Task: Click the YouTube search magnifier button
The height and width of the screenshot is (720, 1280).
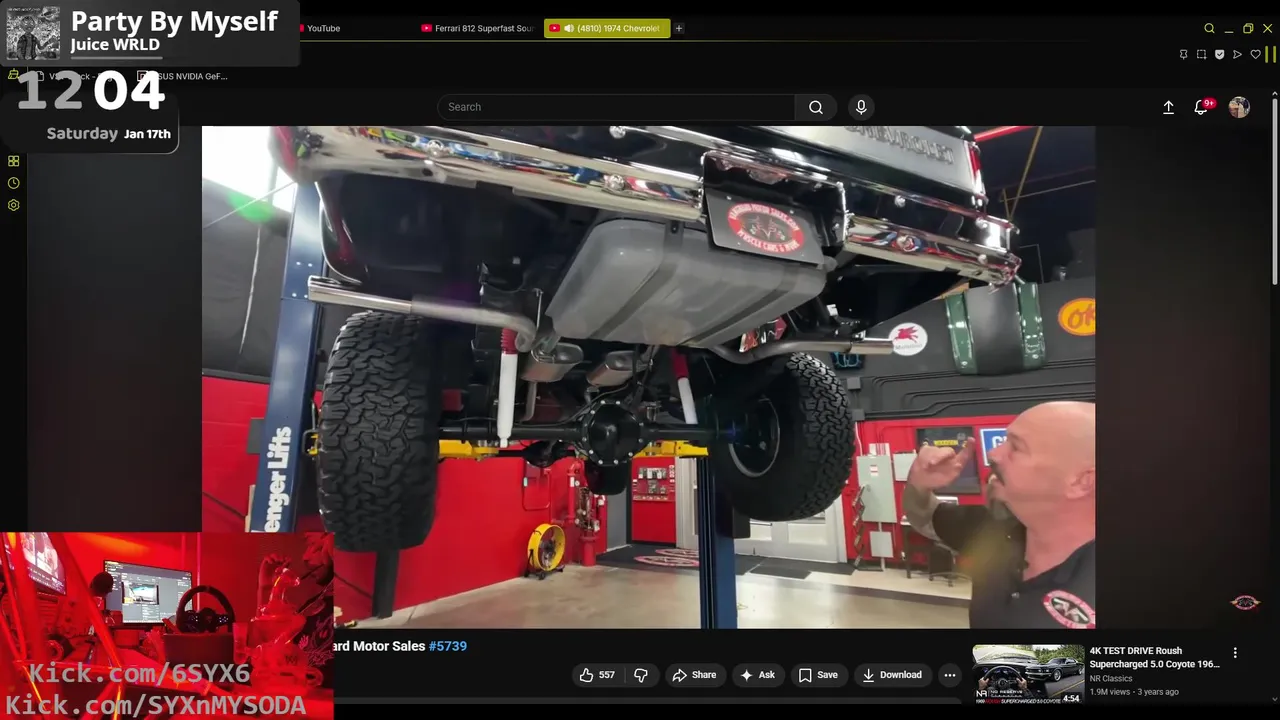Action: click(816, 107)
